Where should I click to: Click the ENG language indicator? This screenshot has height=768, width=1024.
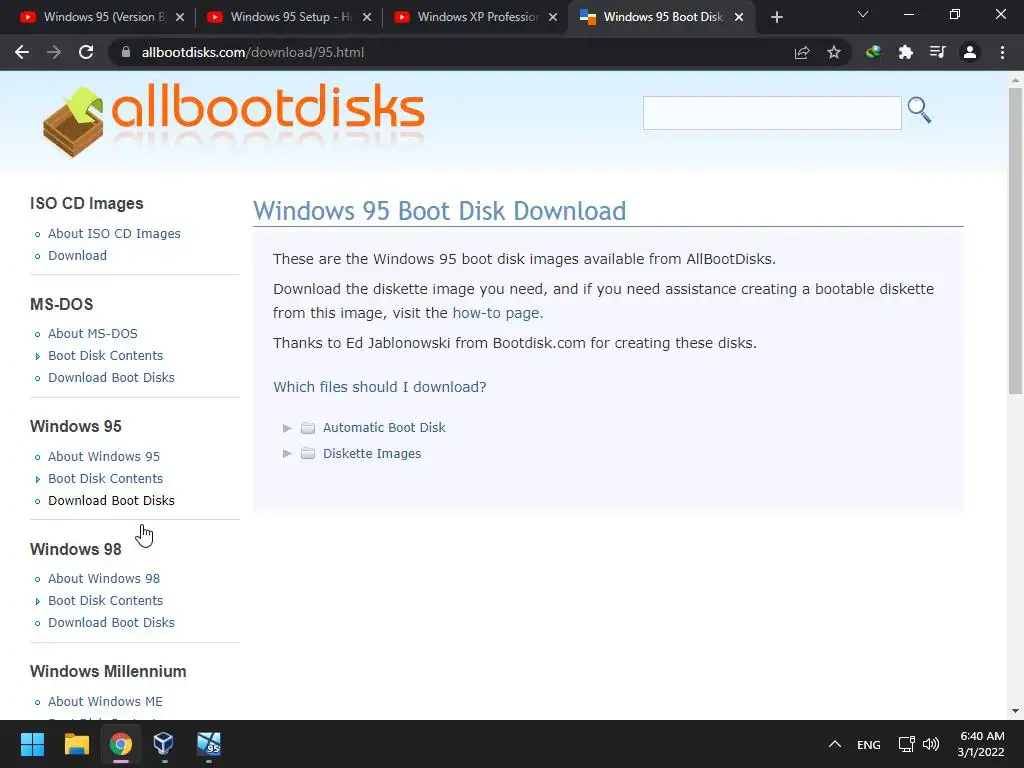(869, 745)
